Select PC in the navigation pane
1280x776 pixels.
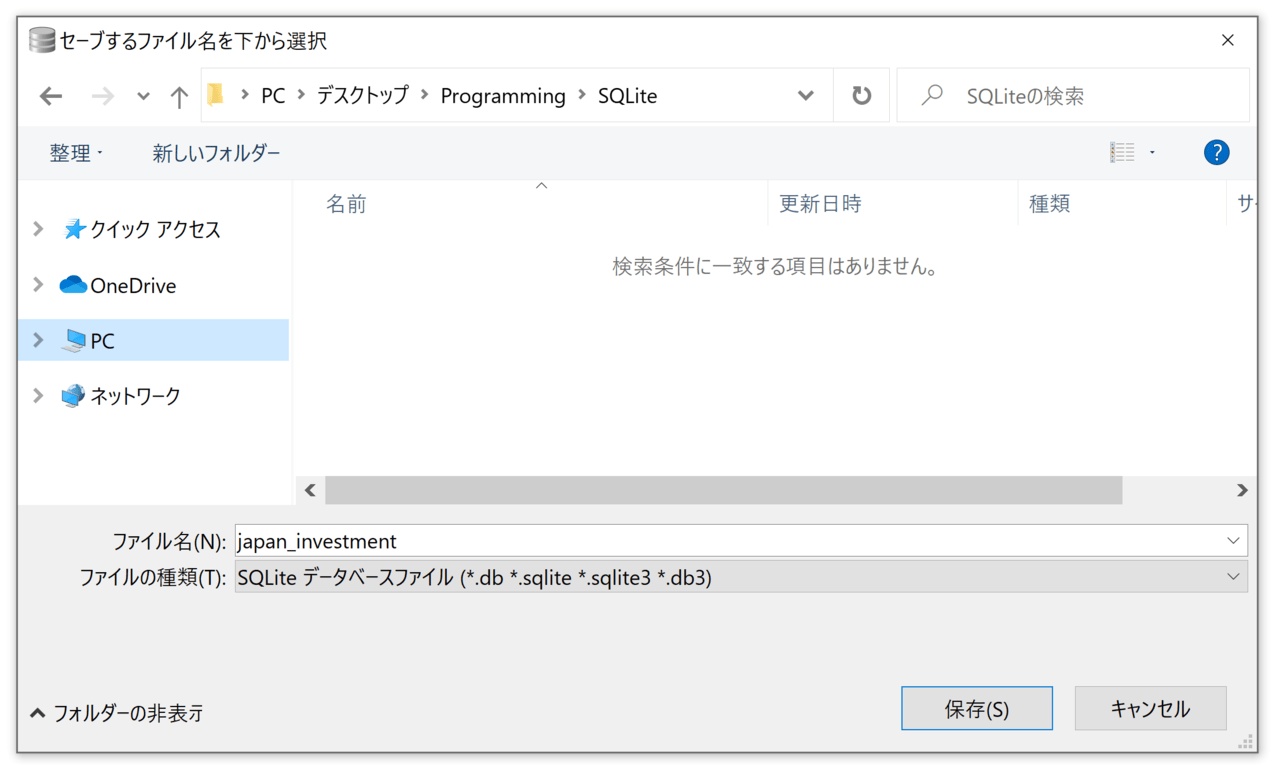[x=103, y=340]
